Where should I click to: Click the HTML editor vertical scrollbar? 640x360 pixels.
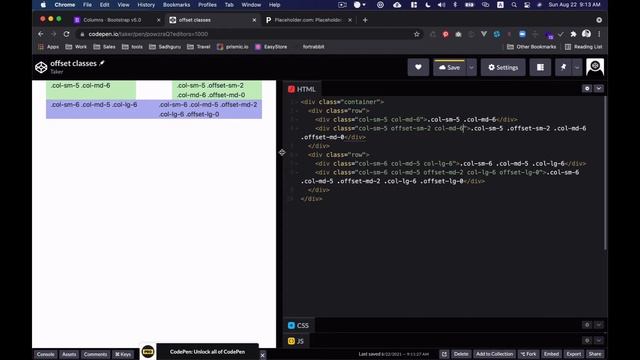605,173
